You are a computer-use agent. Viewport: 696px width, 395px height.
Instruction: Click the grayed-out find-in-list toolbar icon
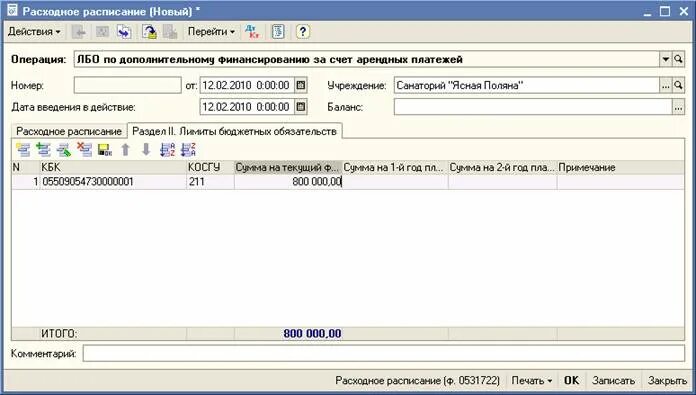103,32
